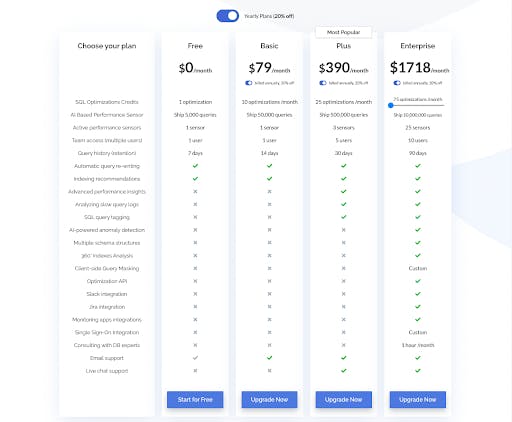512x422 pixels.
Task: Toggle billed annually switch under Plus price
Action: tap(323, 83)
